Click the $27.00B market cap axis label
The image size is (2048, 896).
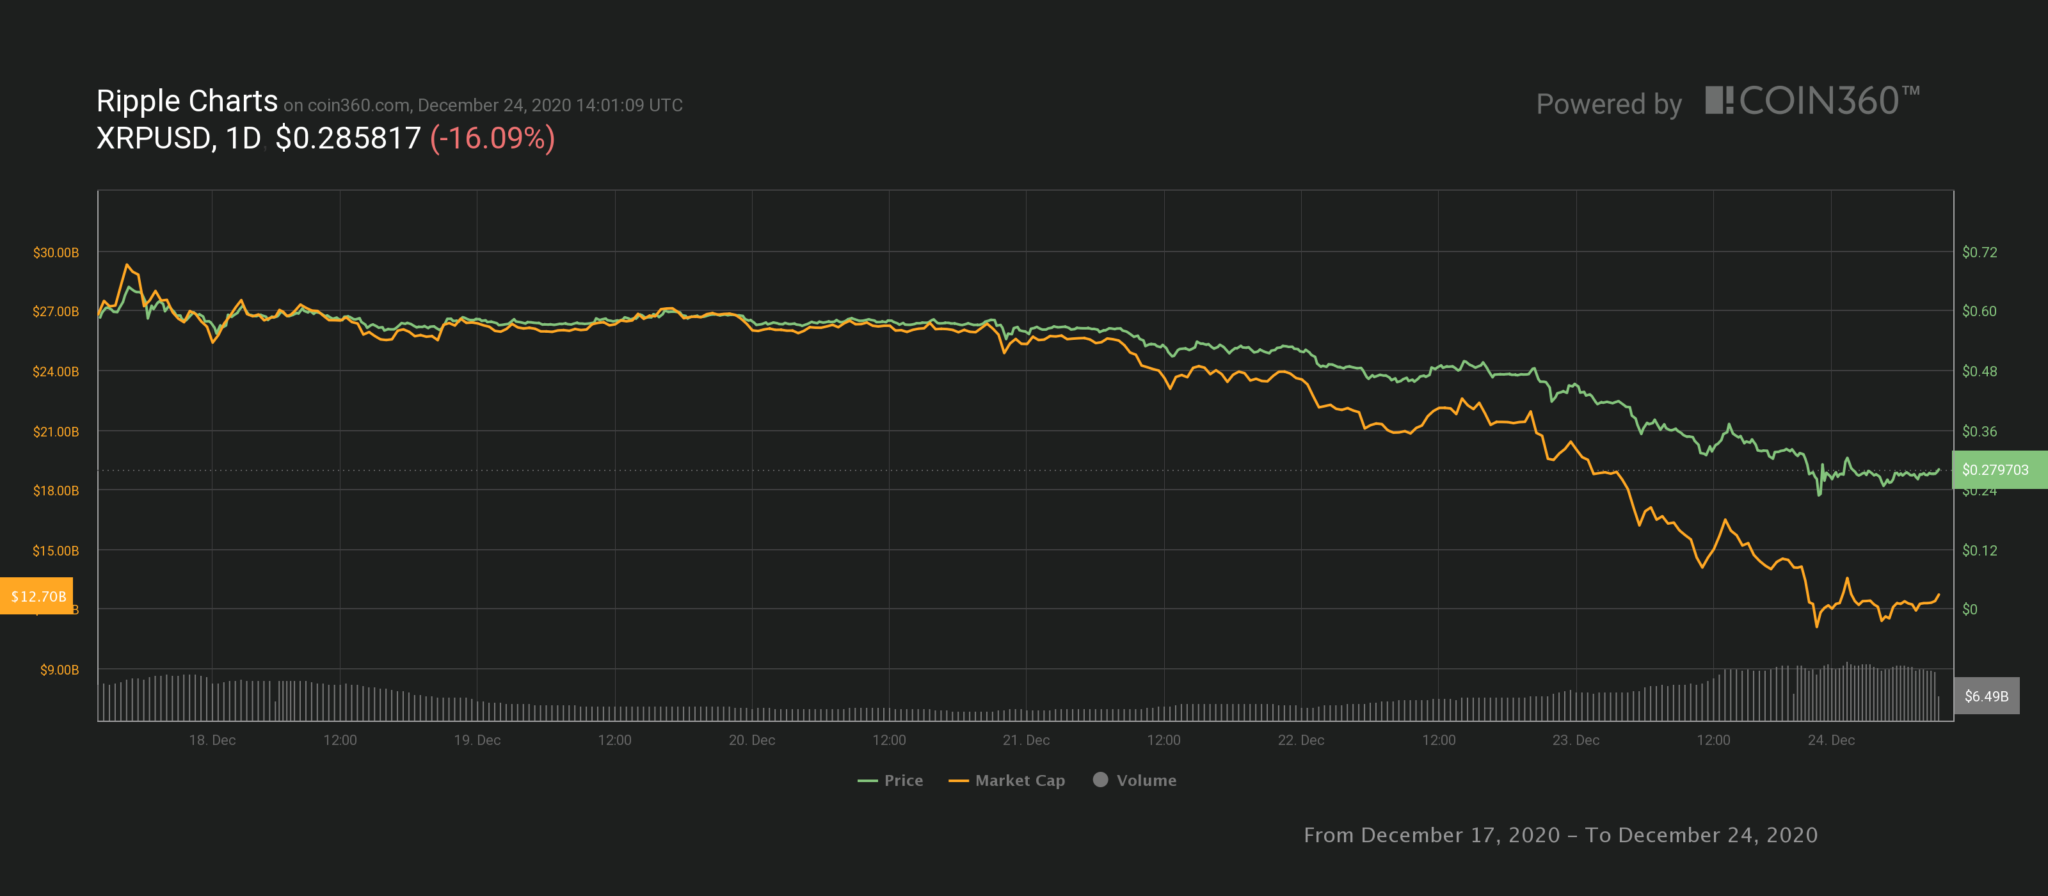56,312
